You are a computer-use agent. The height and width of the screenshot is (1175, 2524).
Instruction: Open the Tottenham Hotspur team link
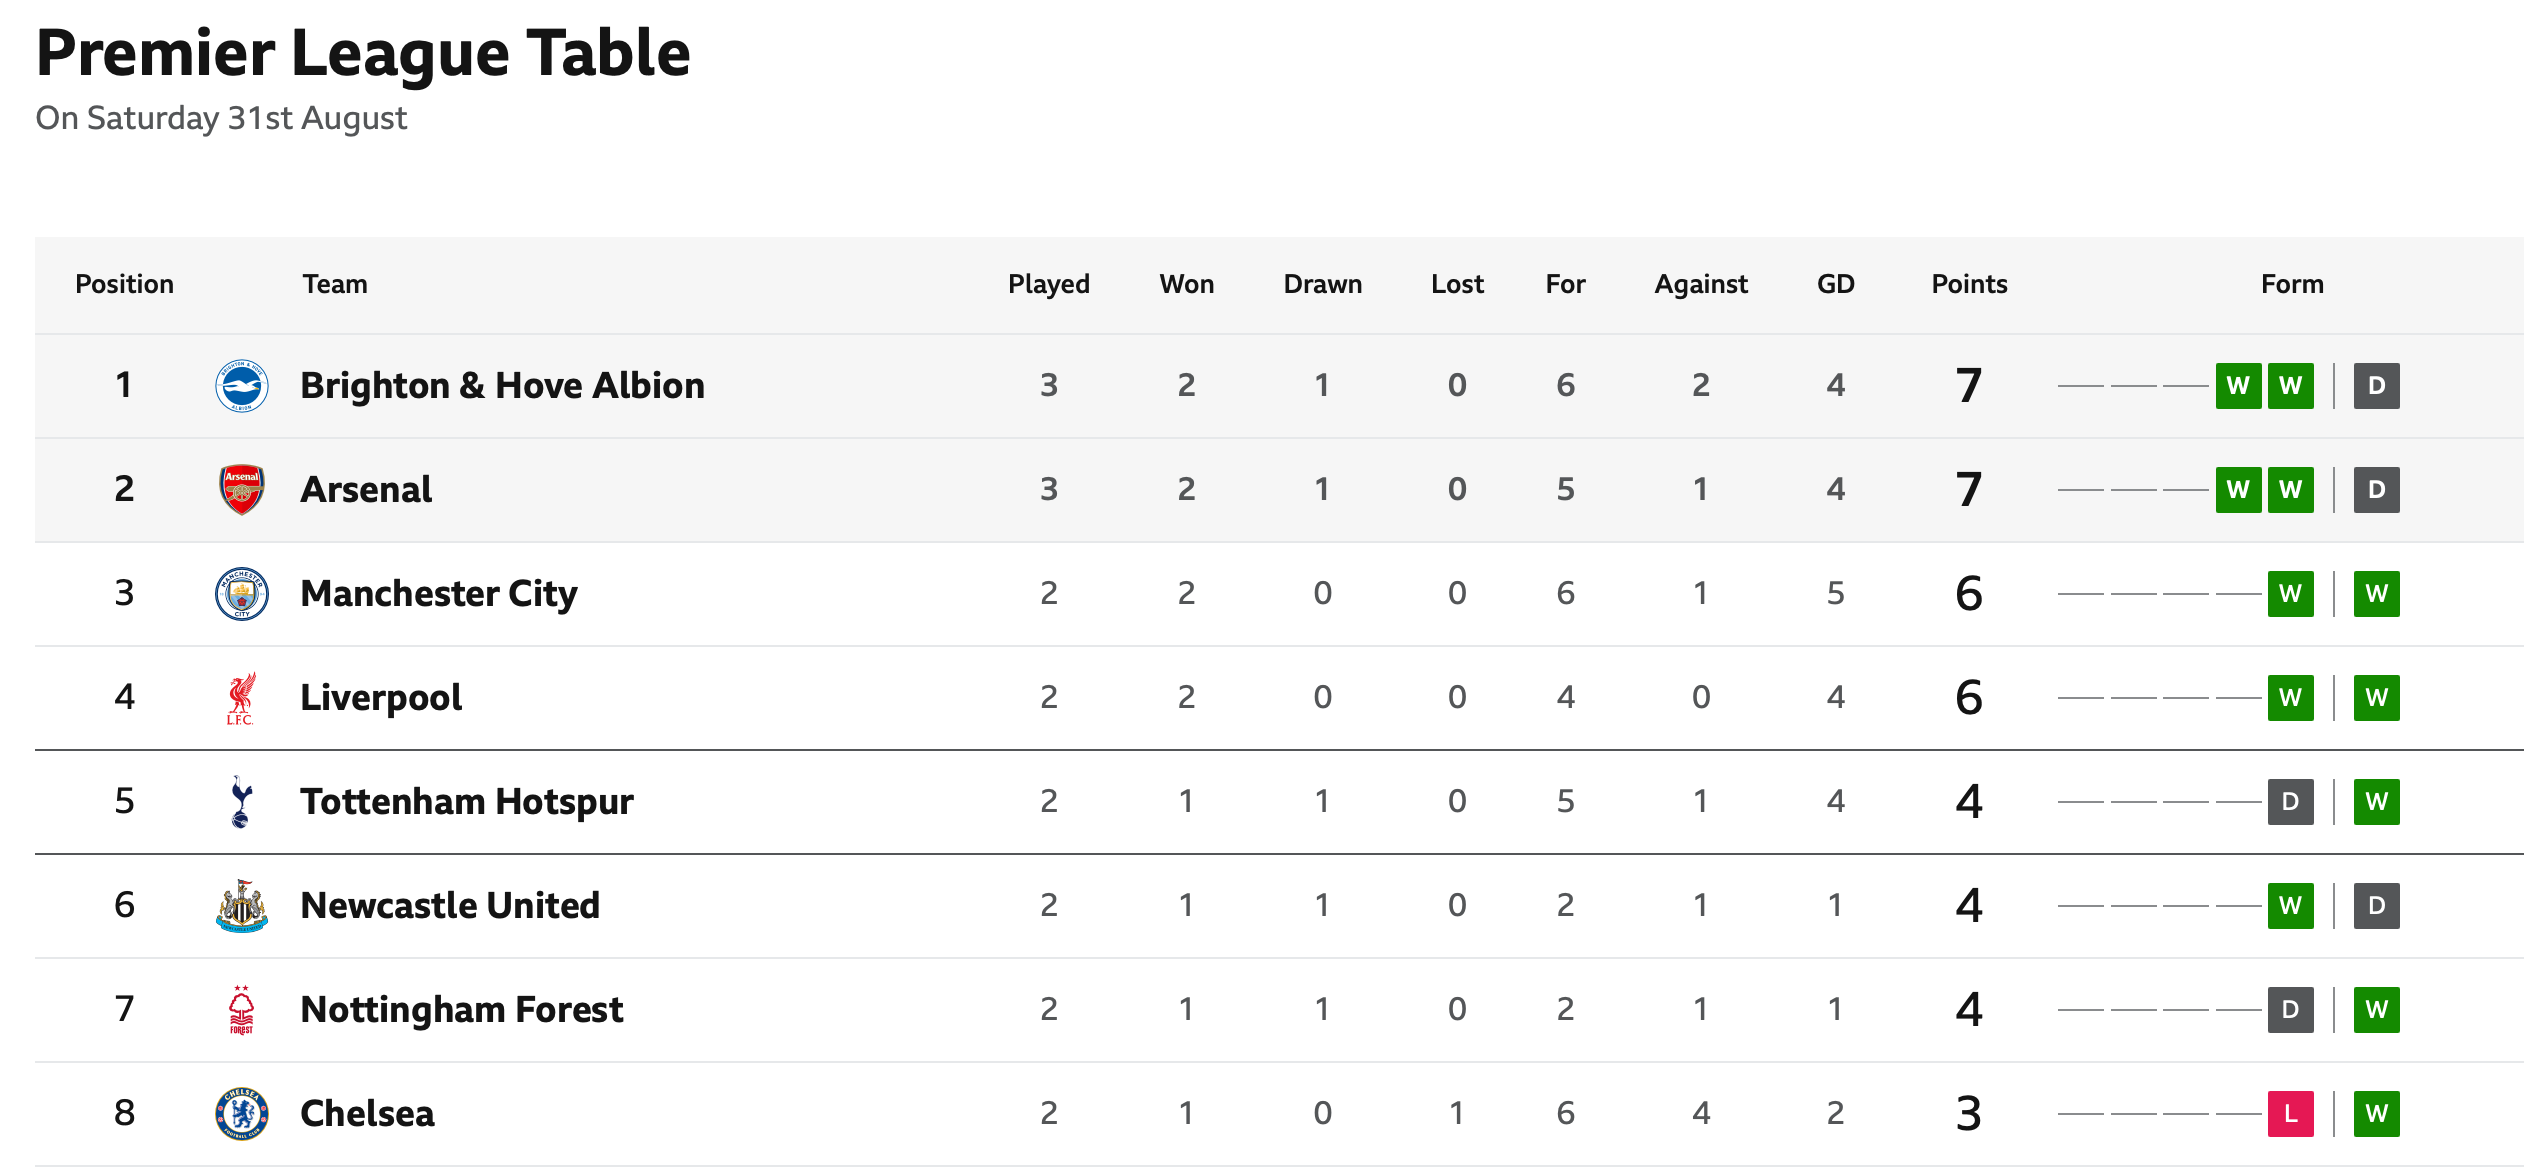point(467,802)
